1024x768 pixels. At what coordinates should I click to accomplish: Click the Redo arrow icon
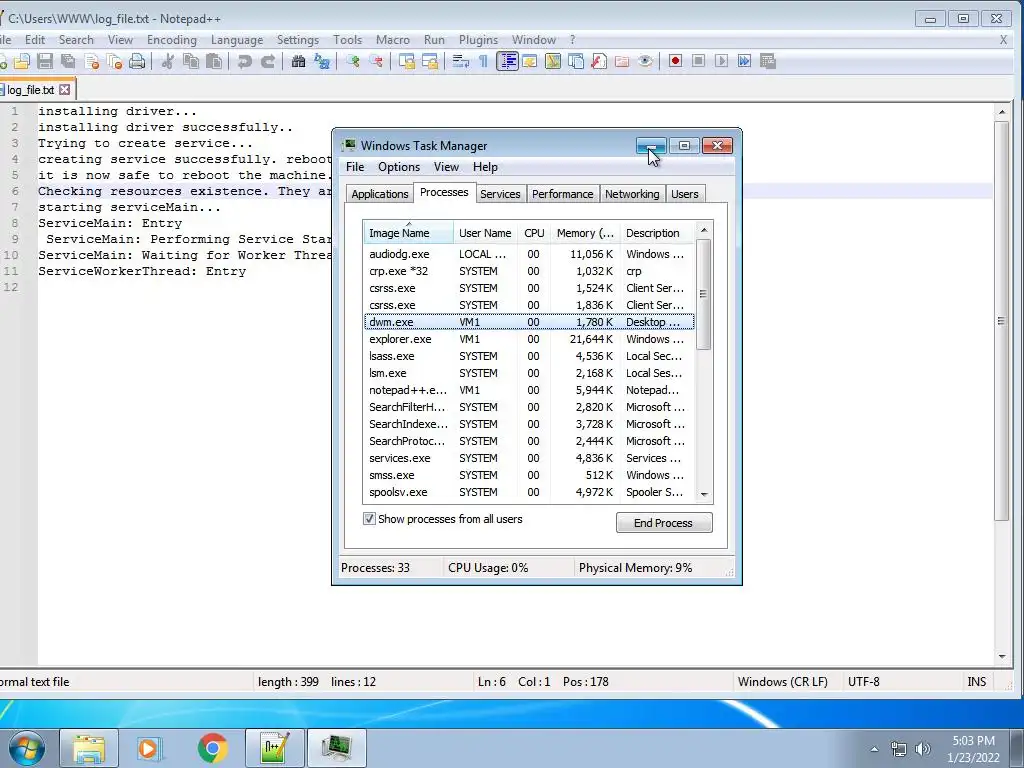268,61
